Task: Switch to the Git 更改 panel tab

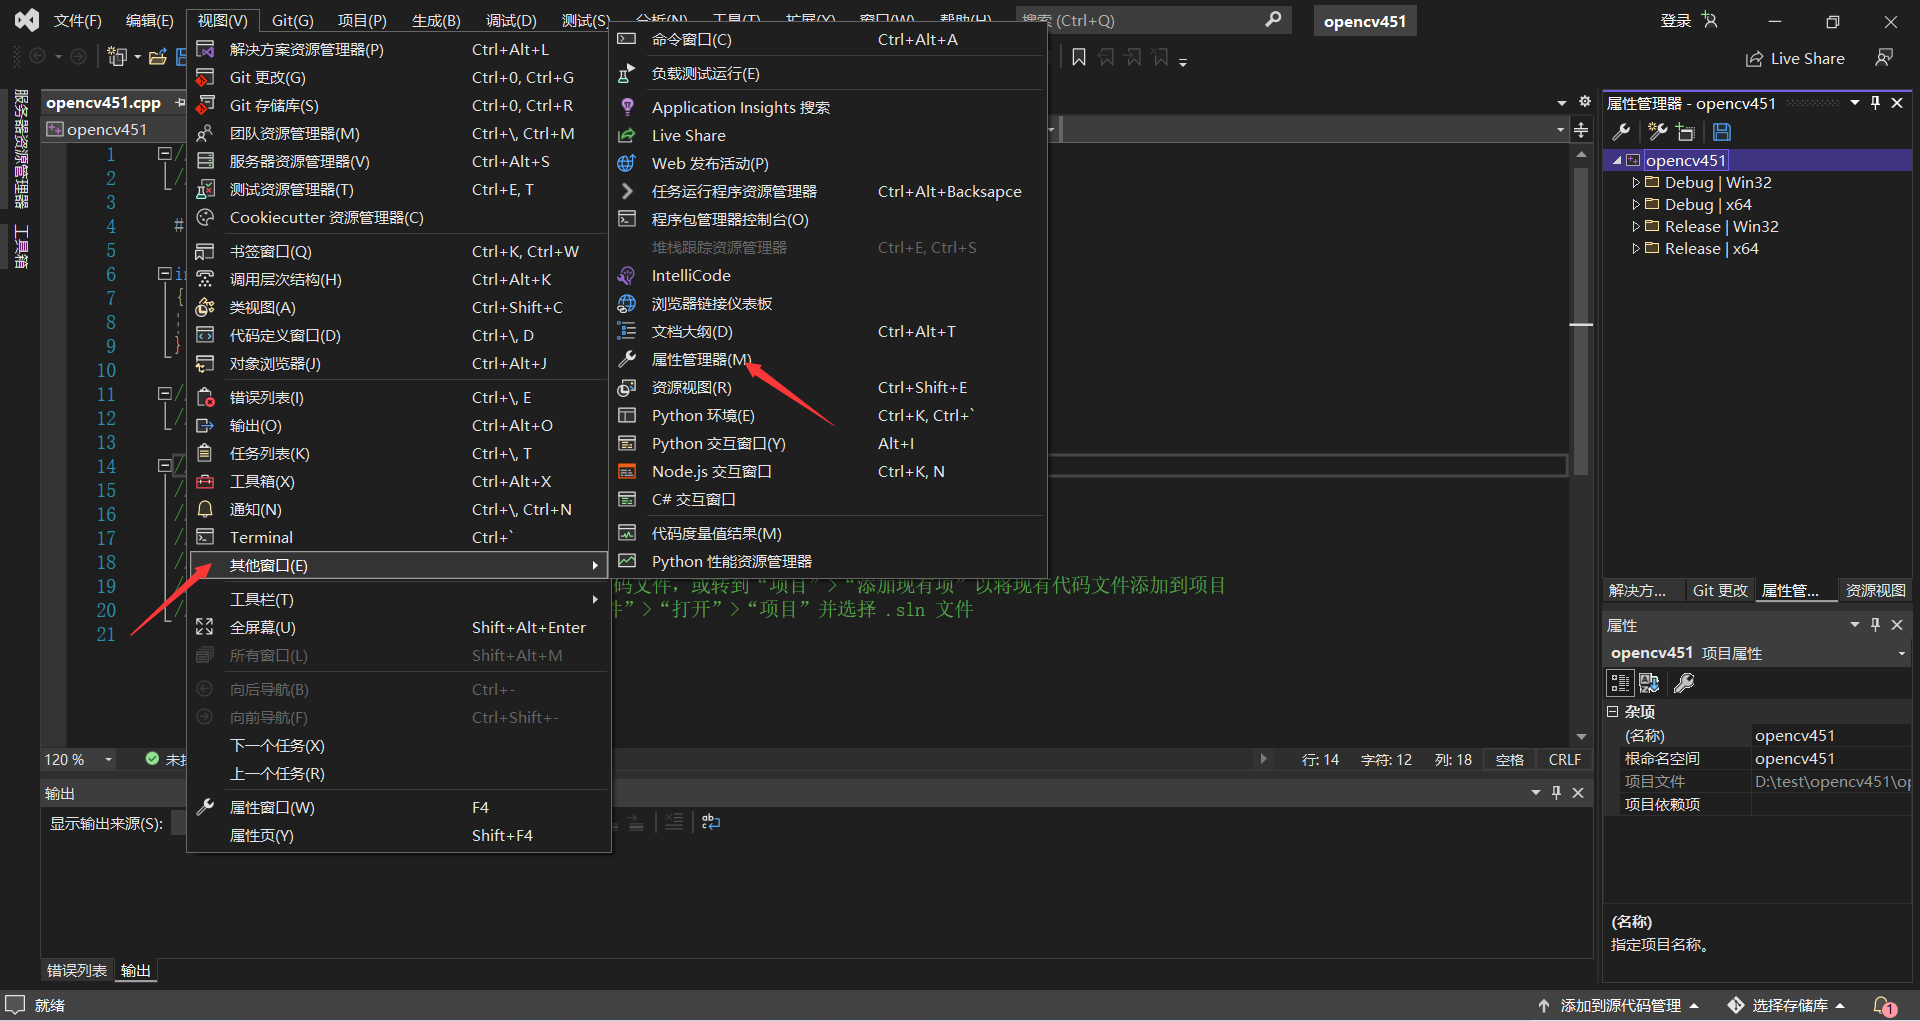Action: (1720, 591)
